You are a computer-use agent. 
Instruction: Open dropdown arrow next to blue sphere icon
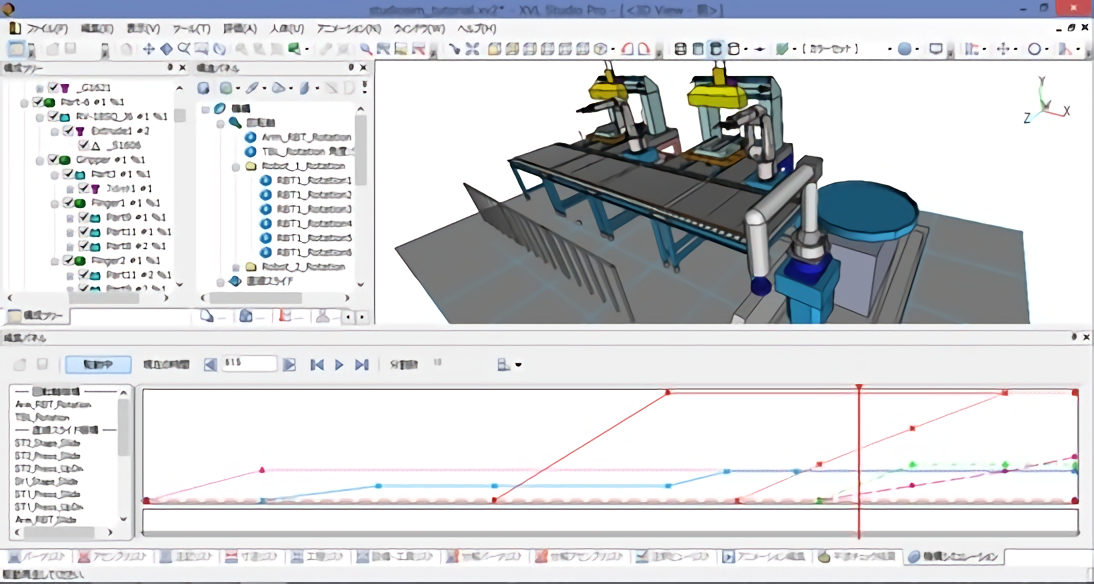pos(917,50)
